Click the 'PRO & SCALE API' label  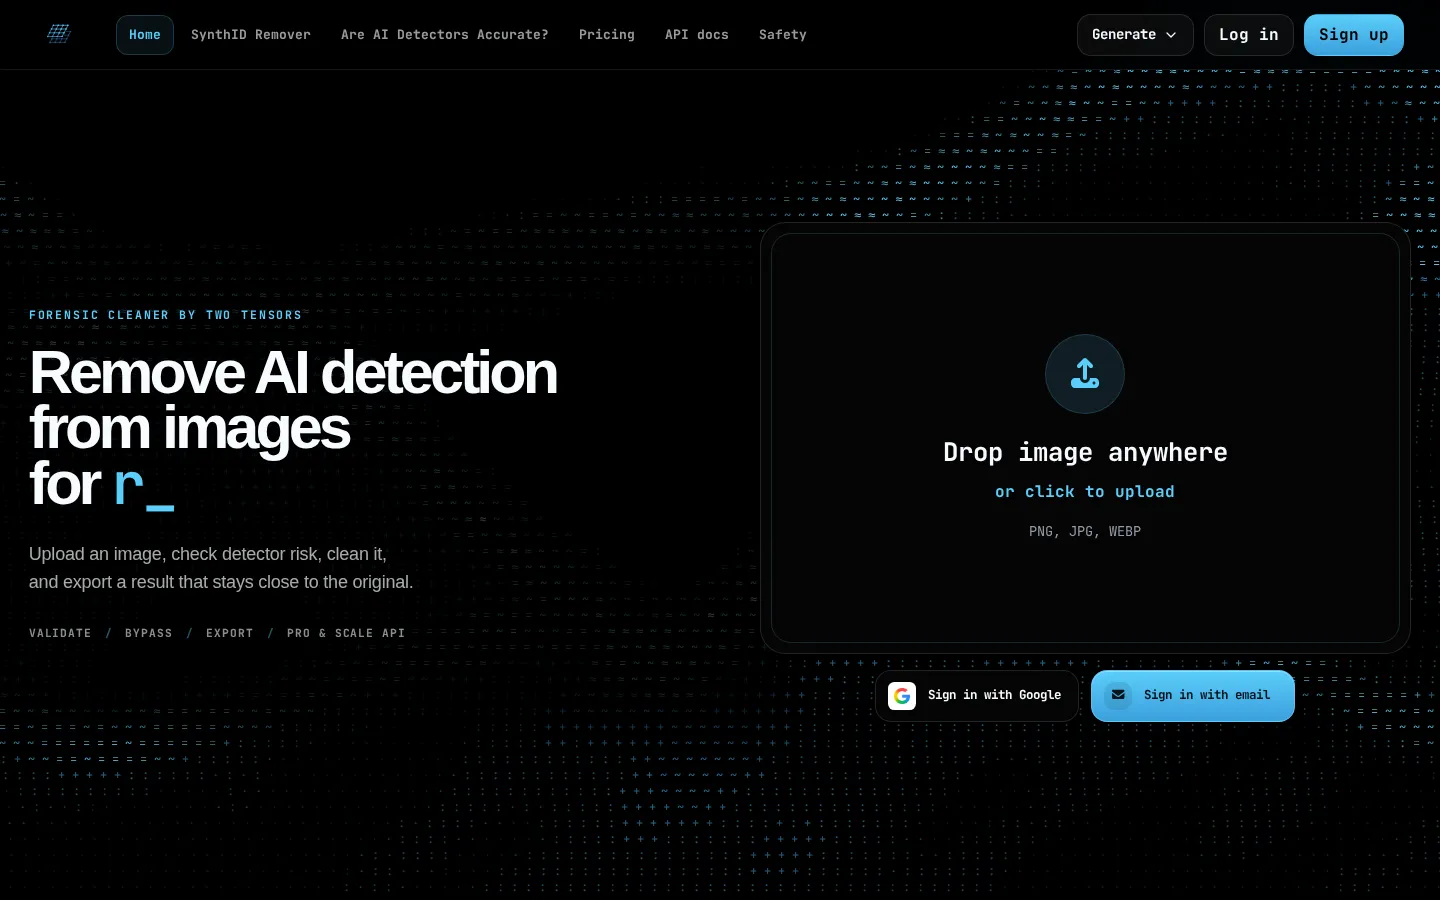pyautogui.click(x=346, y=633)
